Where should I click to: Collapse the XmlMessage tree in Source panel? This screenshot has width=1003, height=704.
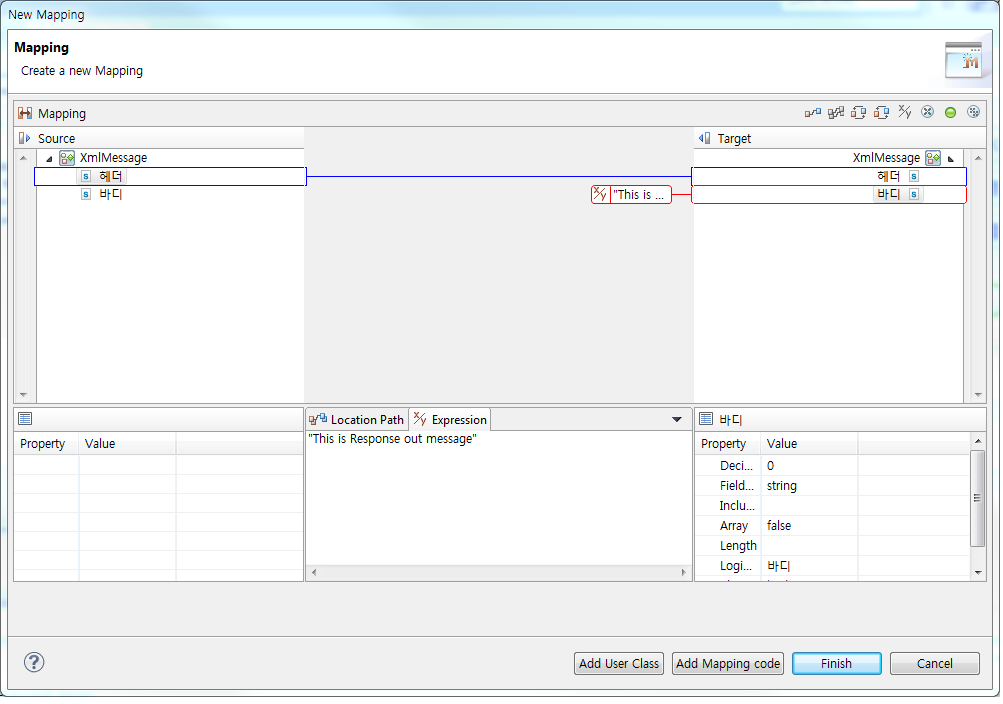(48, 157)
